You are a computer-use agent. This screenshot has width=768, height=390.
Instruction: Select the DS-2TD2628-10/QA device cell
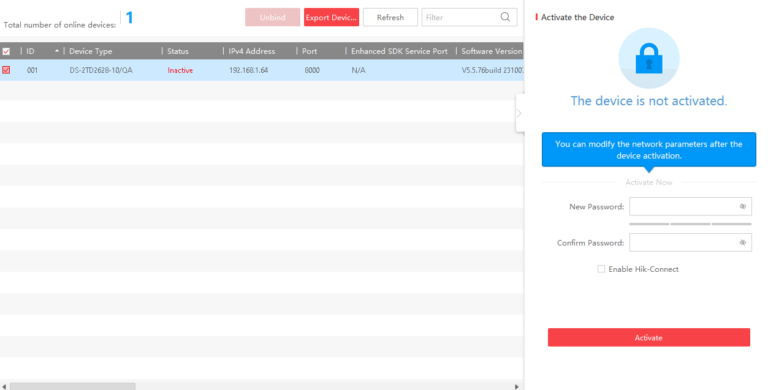coord(101,70)
